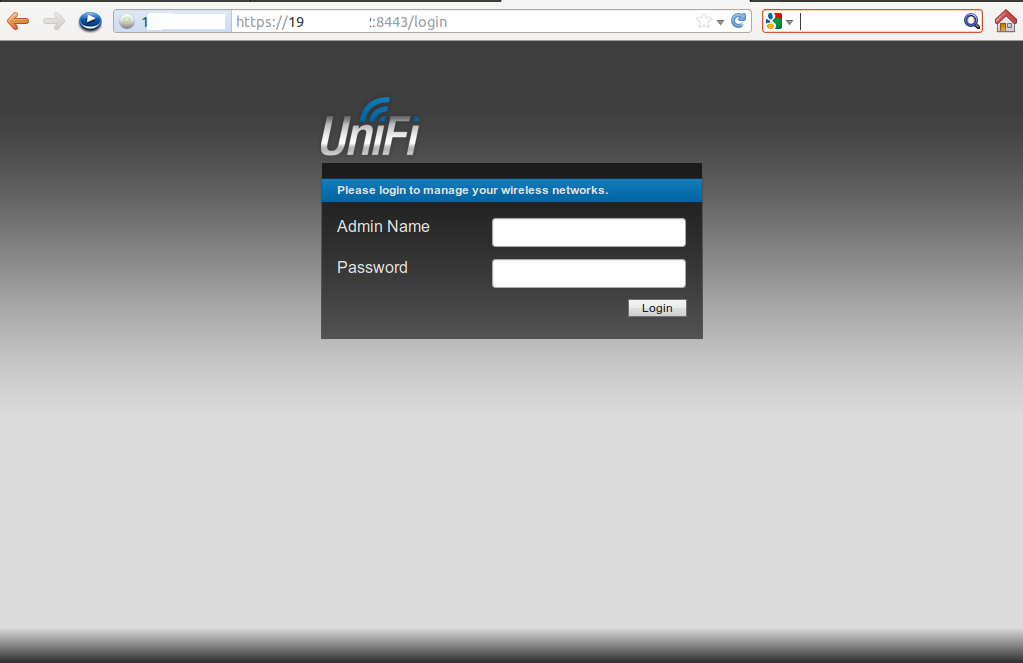Screen dimensions: 1023x663
Task: Bookmark page with the star icon
Action: [x=703, y=22]
